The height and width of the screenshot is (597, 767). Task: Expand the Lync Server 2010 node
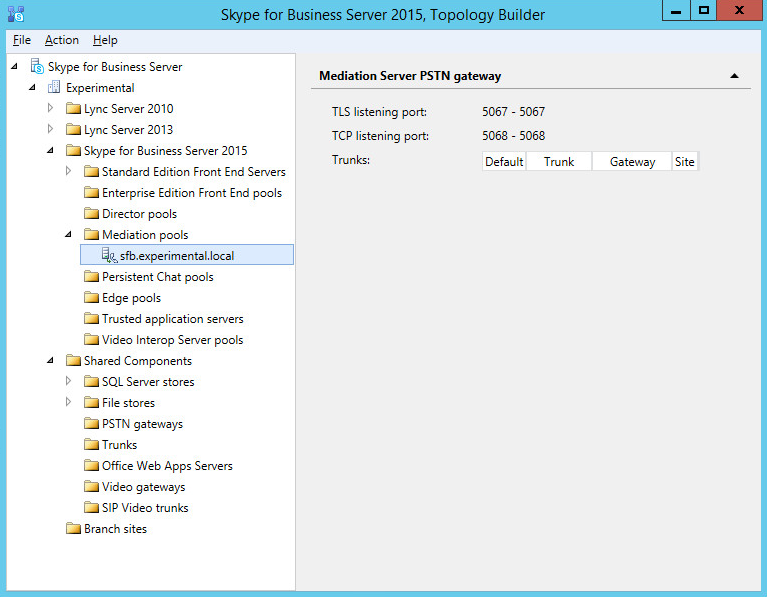coord(51,109)
